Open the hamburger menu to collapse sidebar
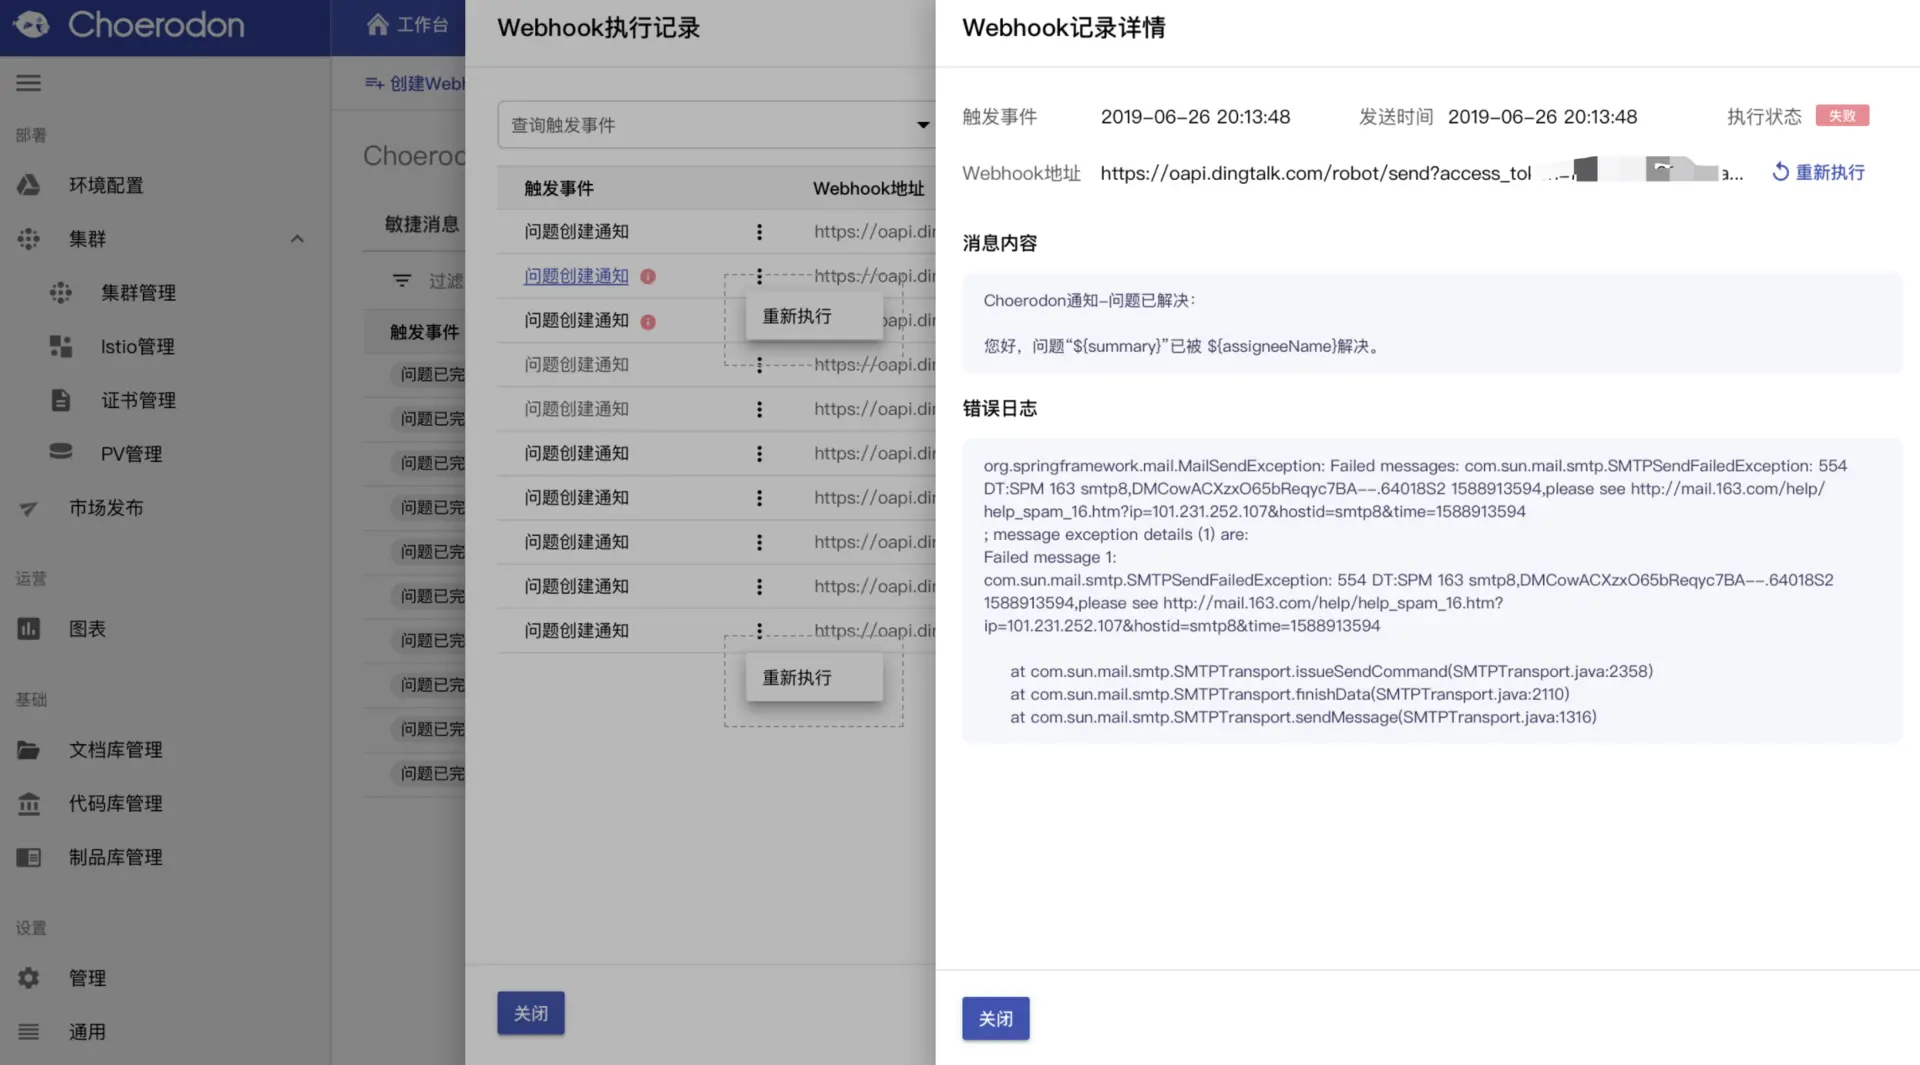This screenshot has height=1065, width=1920. click(28, 82)
